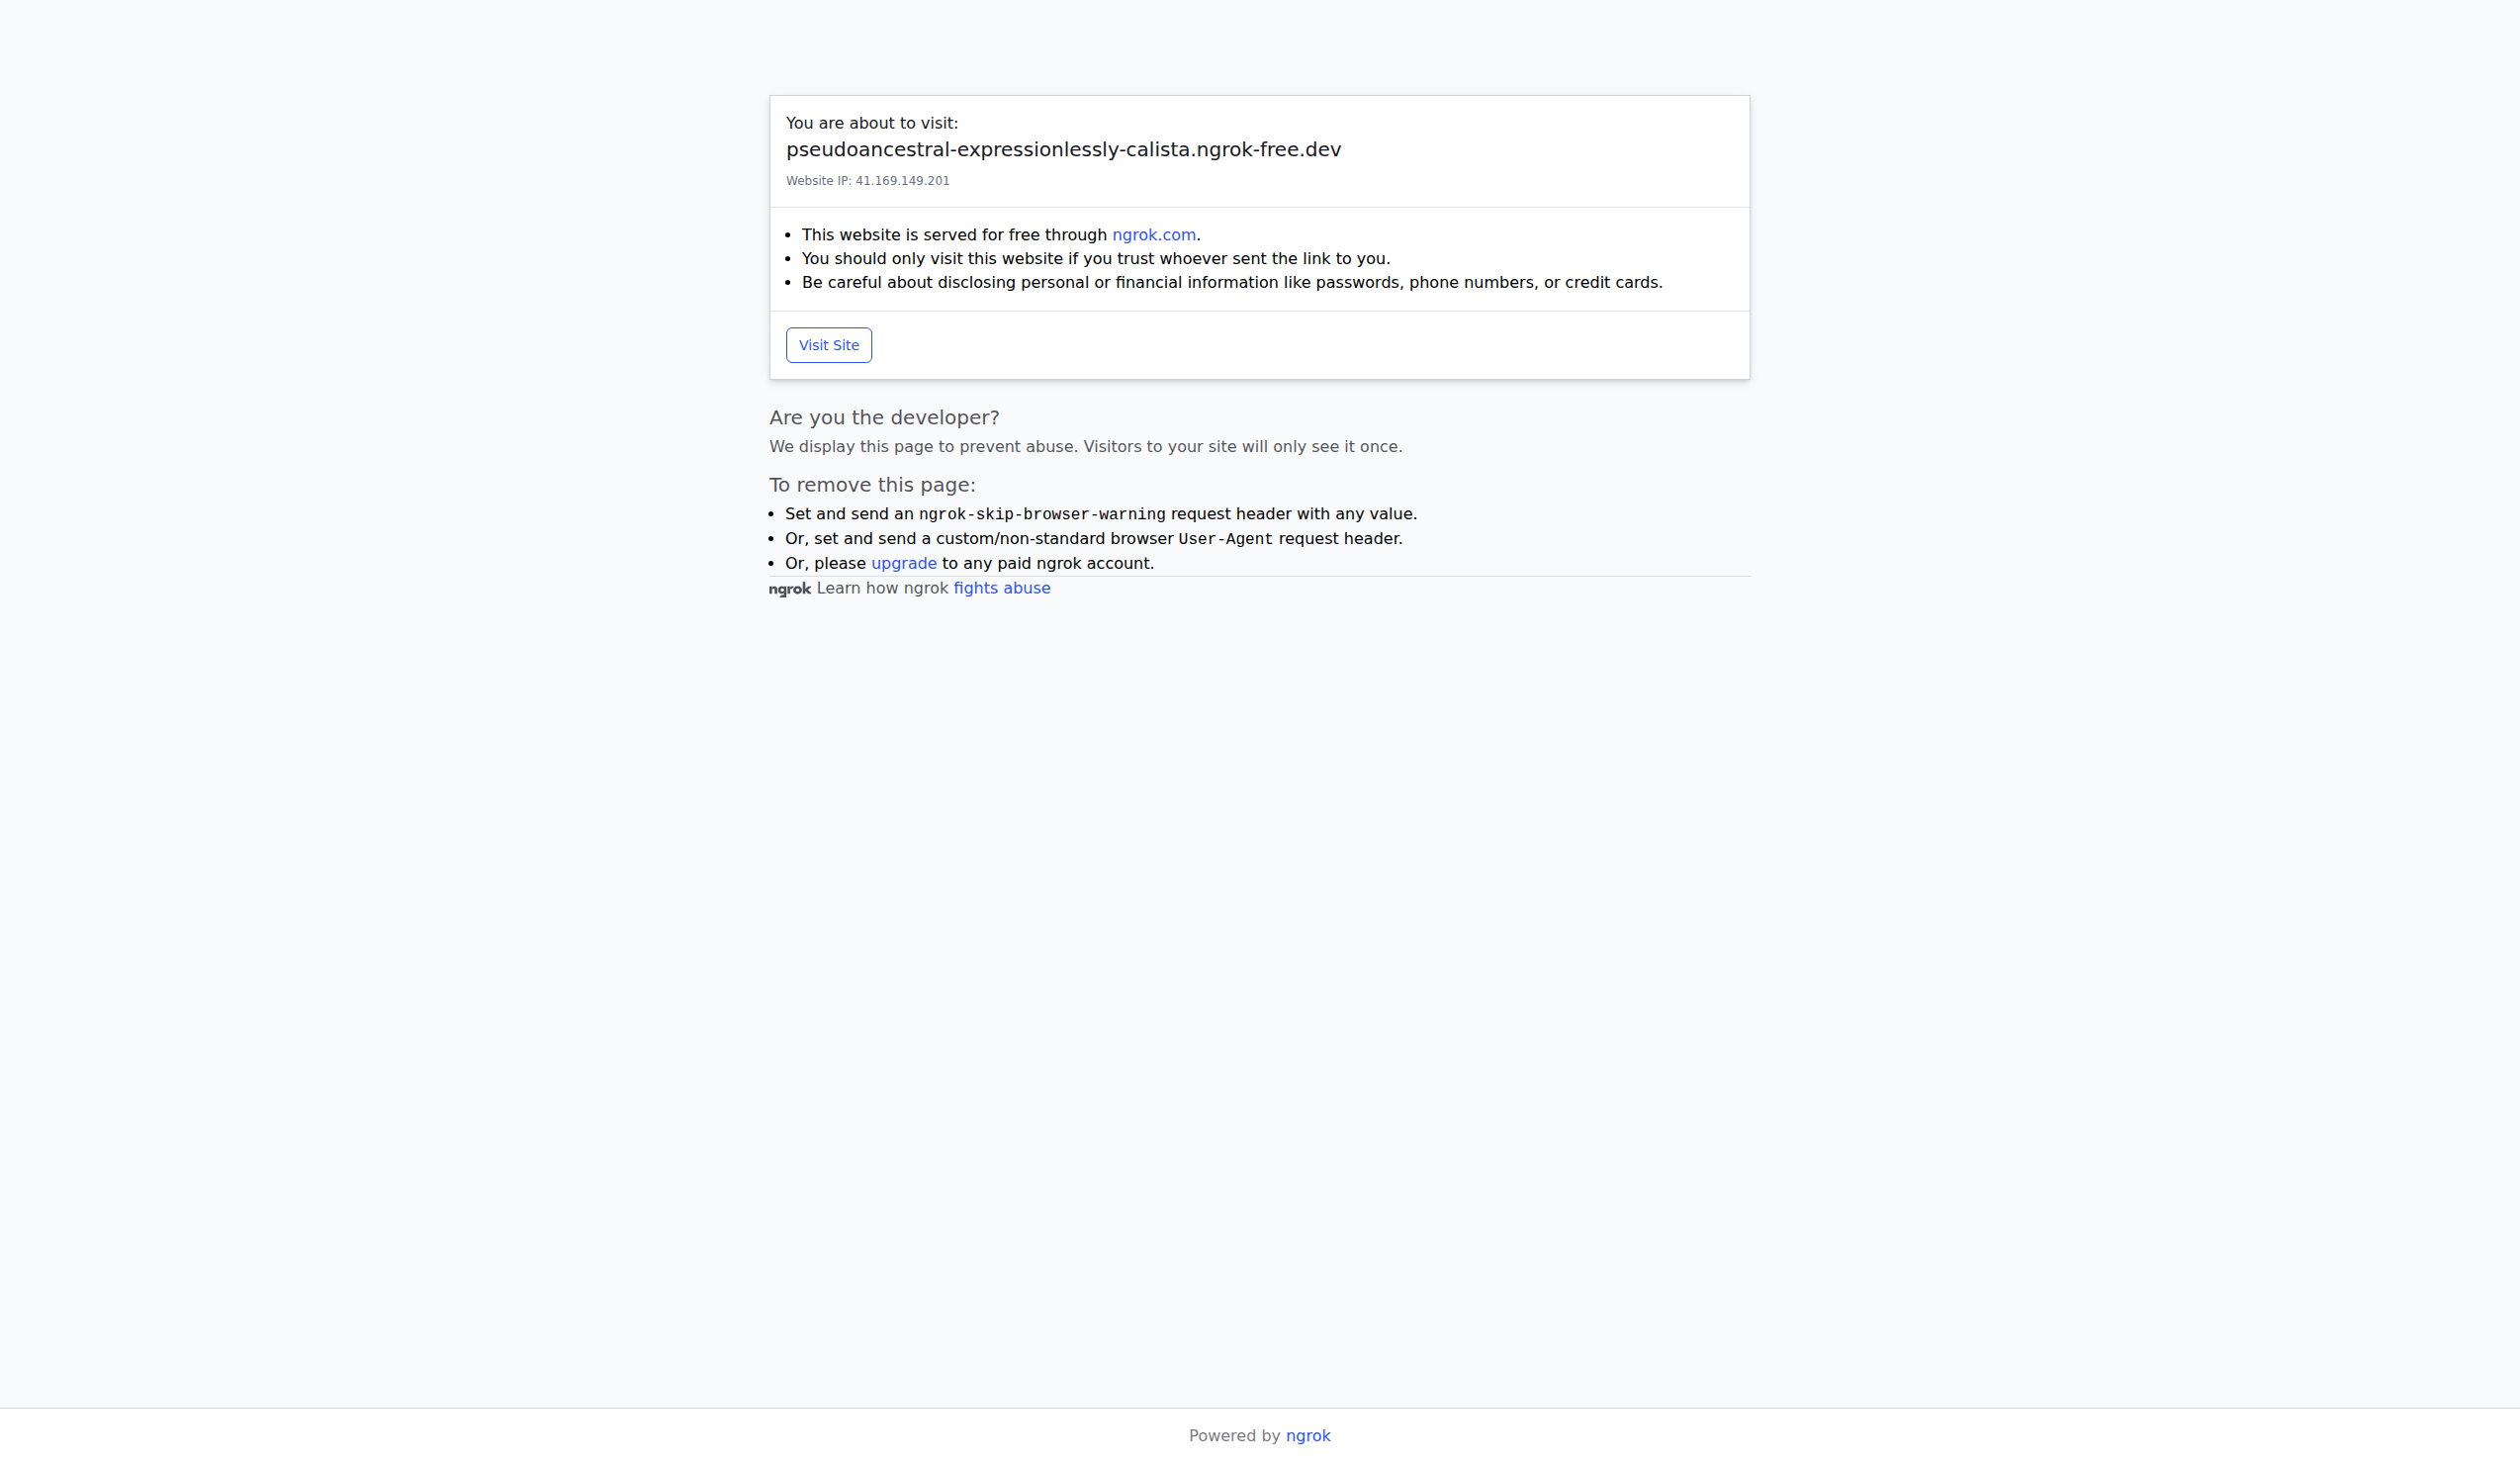
Task: Click the User-Agent code text
Action: point(1225,539)
